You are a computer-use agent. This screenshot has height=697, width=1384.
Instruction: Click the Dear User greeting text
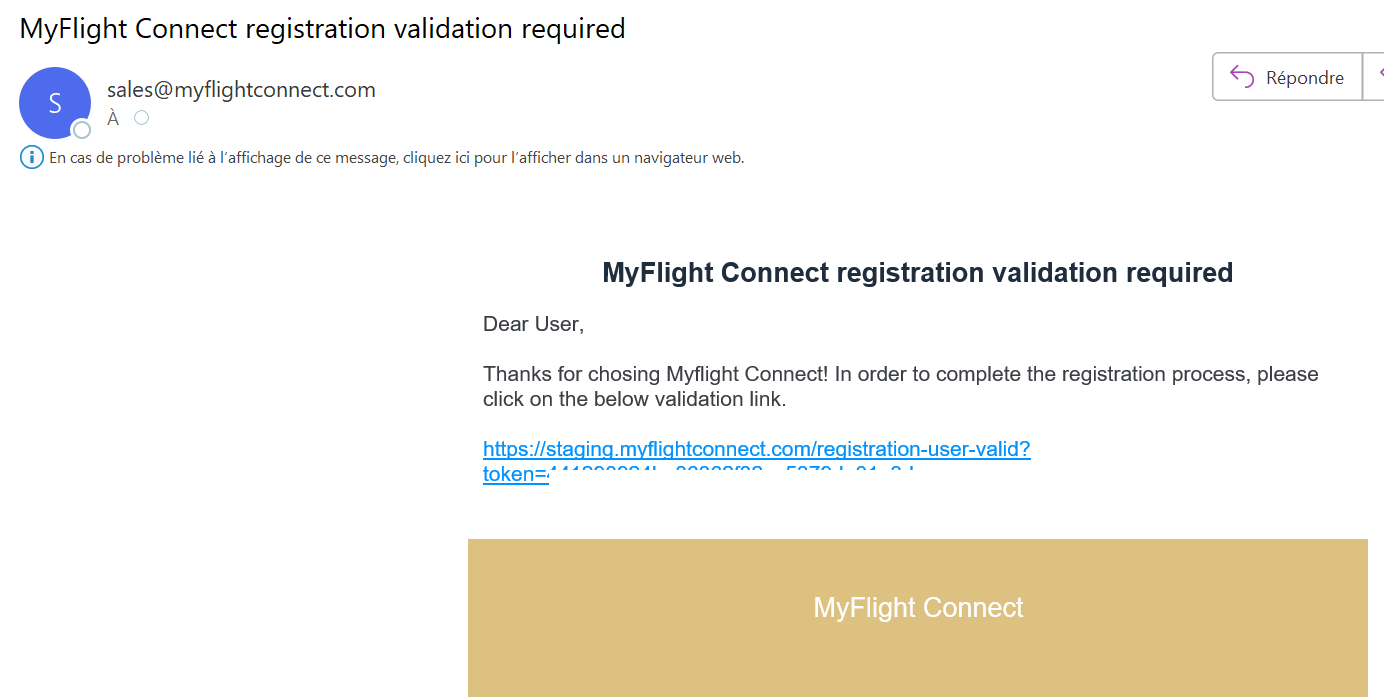533,324
